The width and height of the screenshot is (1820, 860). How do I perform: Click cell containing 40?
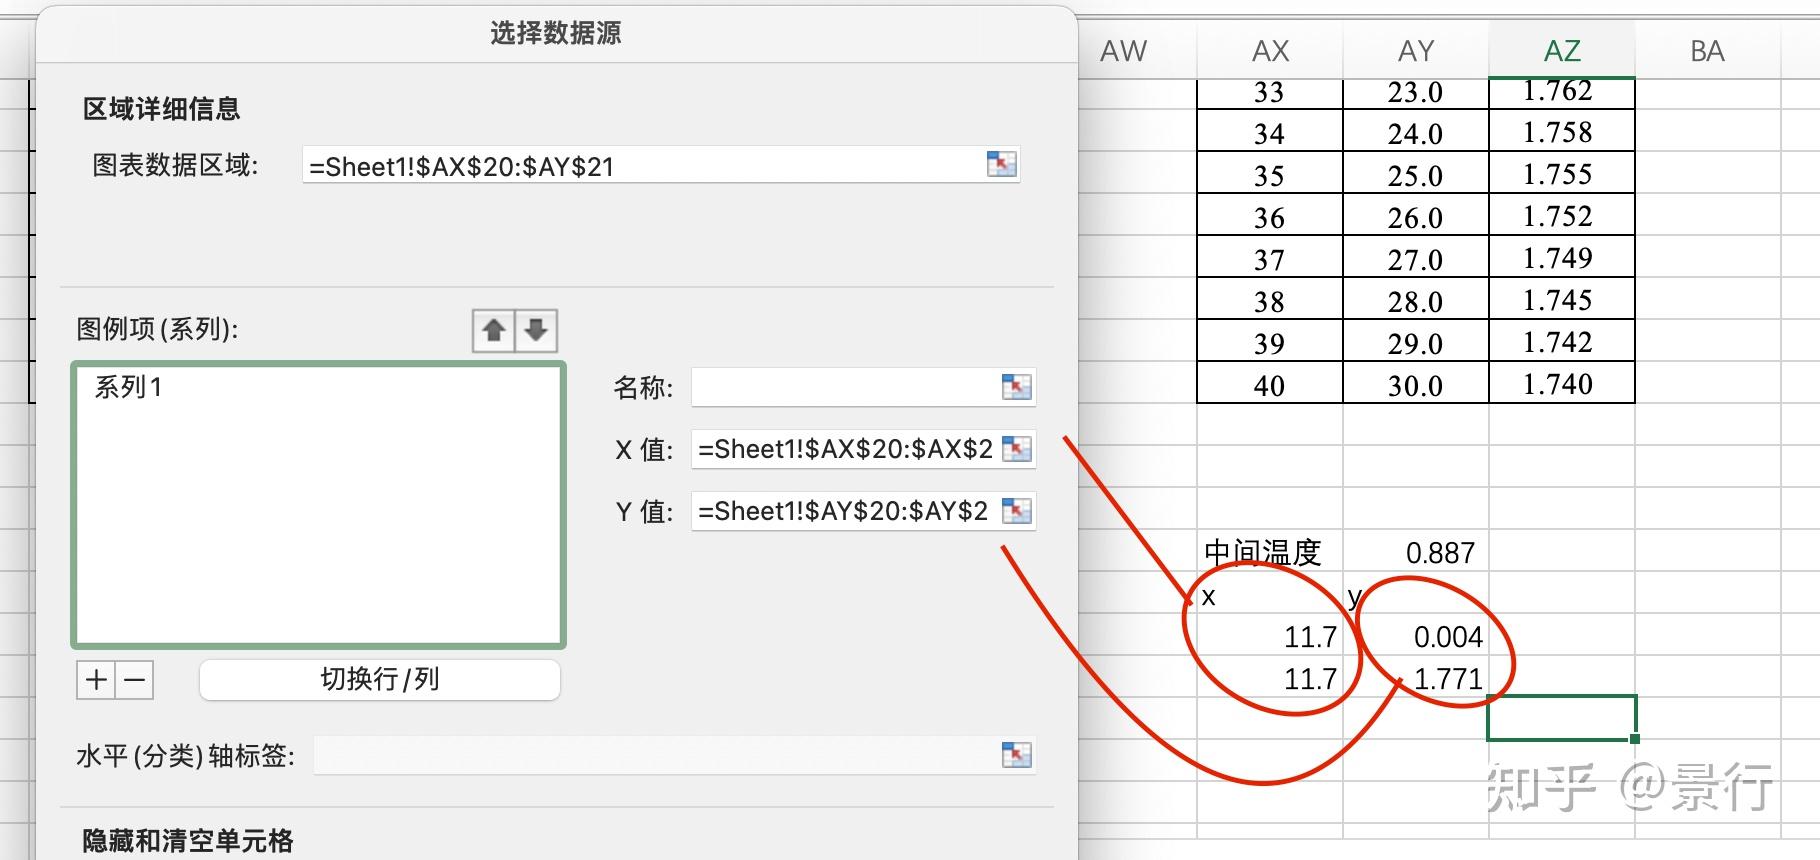pos(1270,383)
